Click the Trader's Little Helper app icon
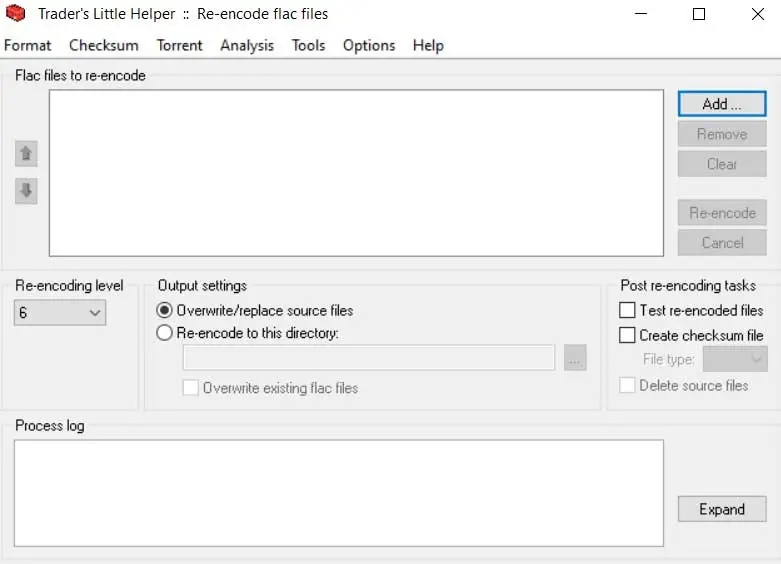 pos(15,13)
